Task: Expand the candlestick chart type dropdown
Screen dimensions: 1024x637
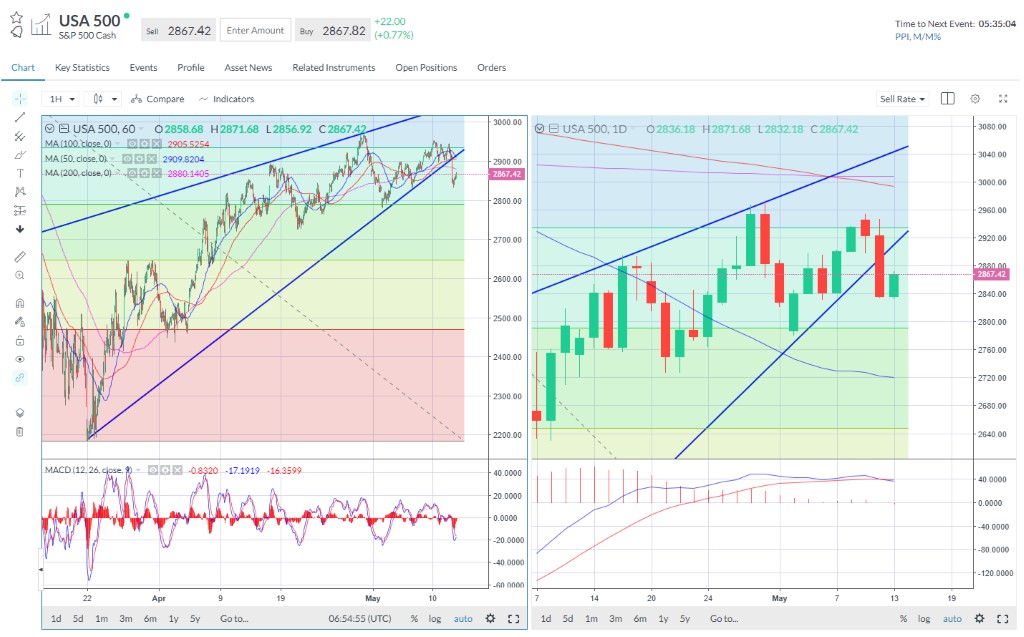Action: 104,99
